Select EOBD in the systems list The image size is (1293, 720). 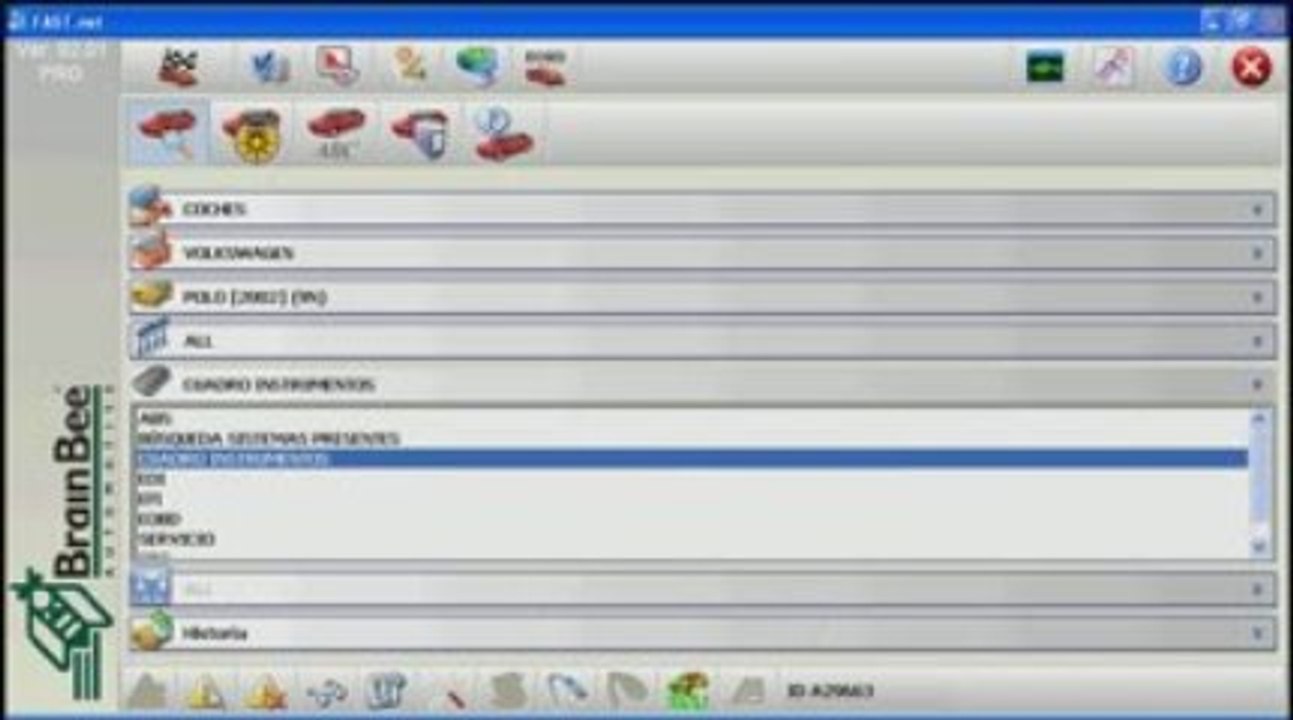[690, 519]
